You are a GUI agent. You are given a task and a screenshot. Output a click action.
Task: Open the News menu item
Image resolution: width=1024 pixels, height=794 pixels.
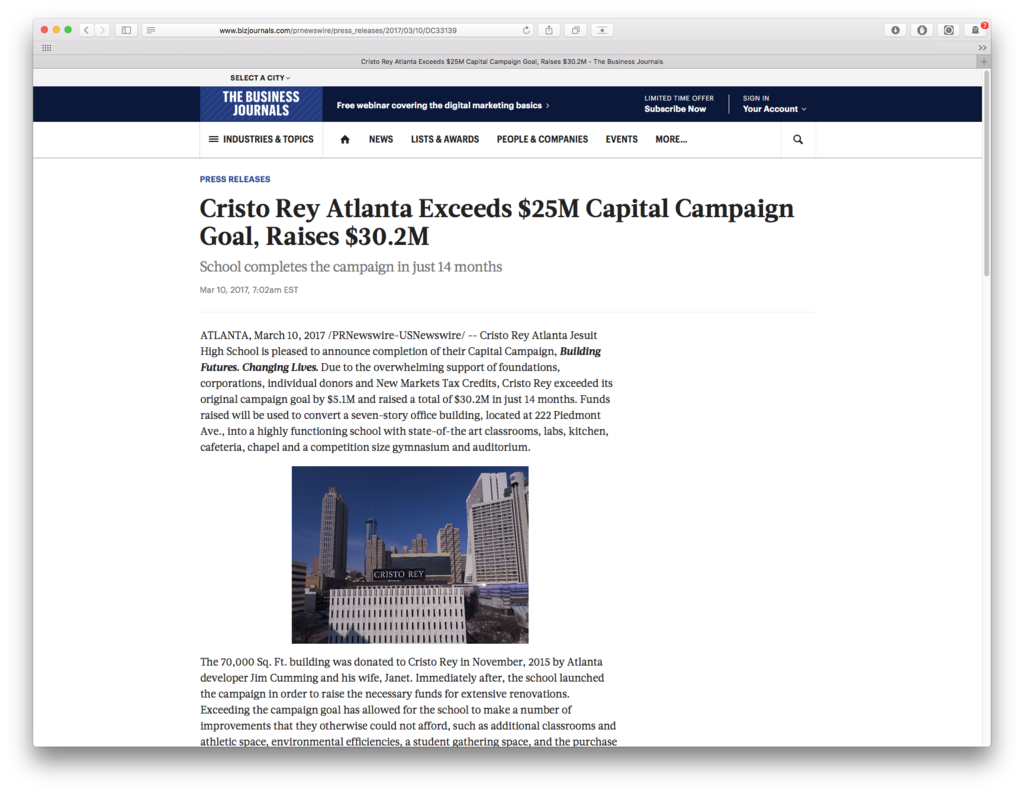point(381,139)
